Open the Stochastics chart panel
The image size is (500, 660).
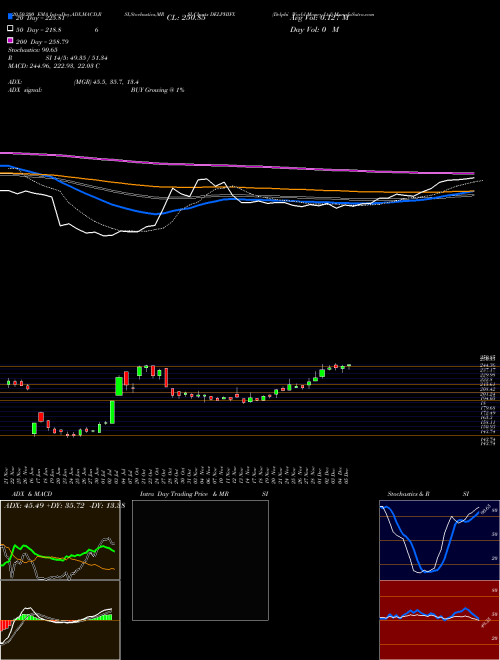click(x=440, y=540)
